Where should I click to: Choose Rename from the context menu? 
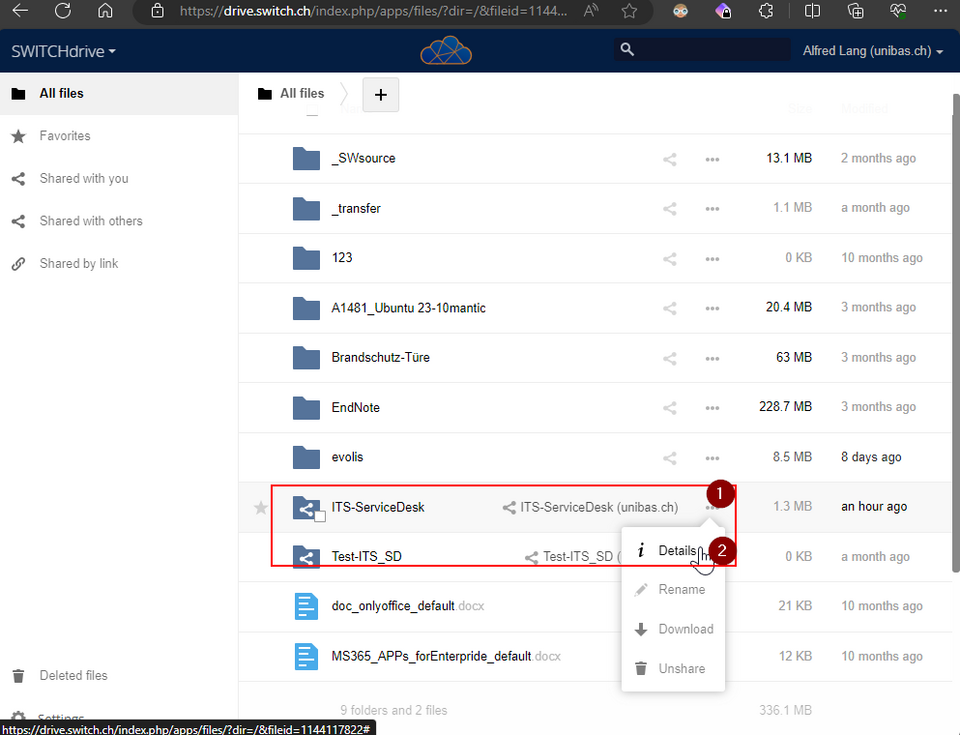tap(673, 589)
